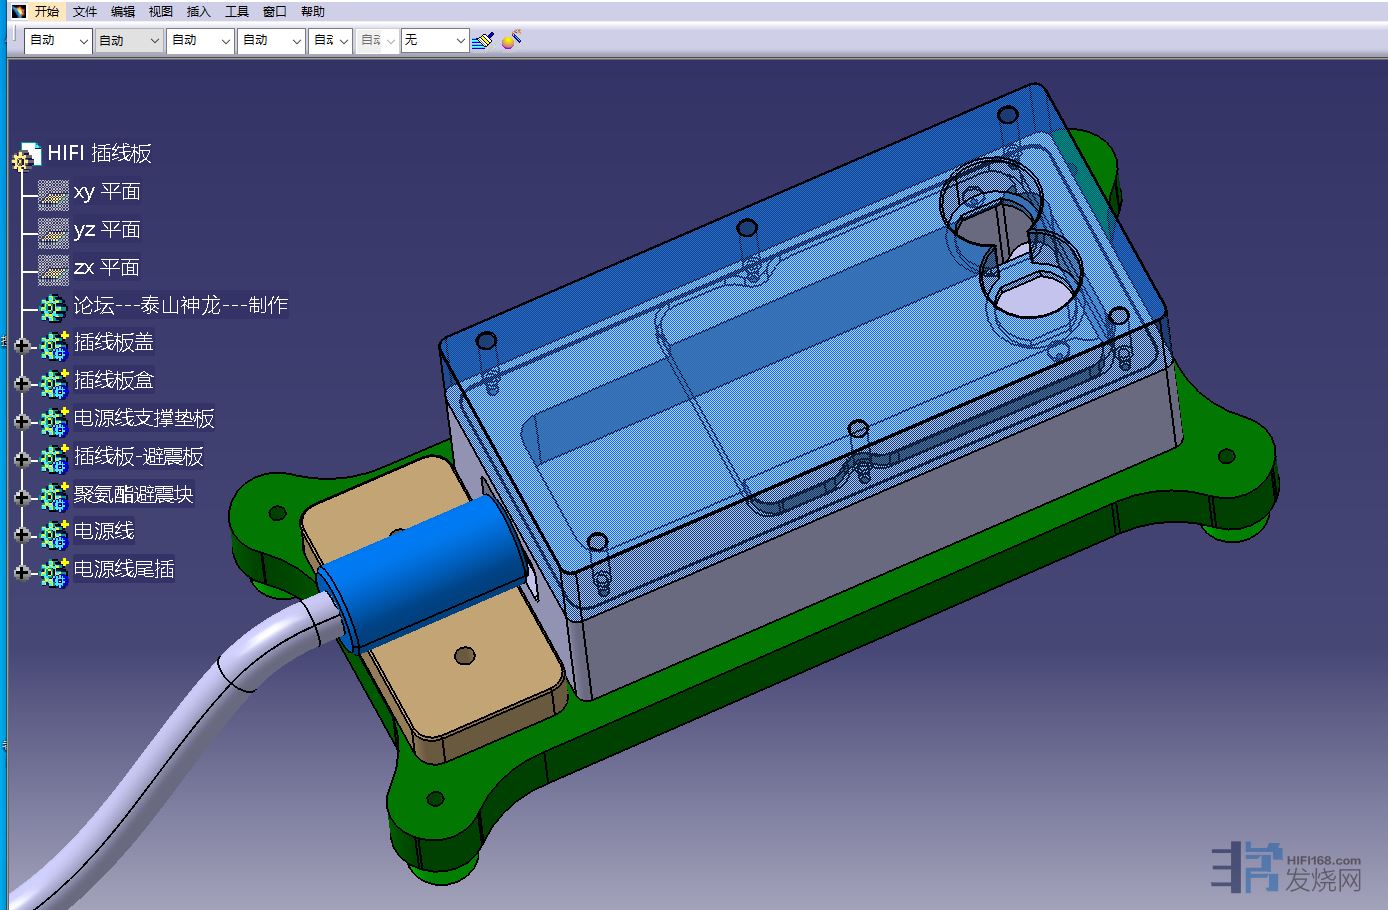Click the 聚氨酯避震块 body gear icon
The width and height of the screenshot is (1388, 910).
pyautogui.click(x=53, y=496)
